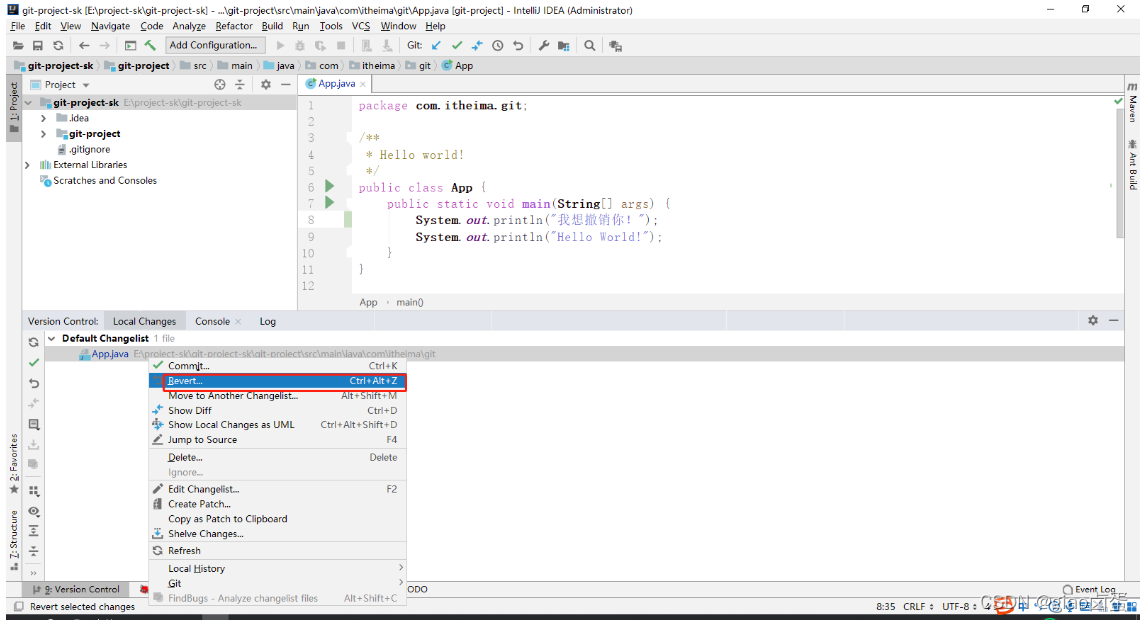Click the Build project hammer icon
This screenshot has width=1143, height=622.
click(150, 45)
